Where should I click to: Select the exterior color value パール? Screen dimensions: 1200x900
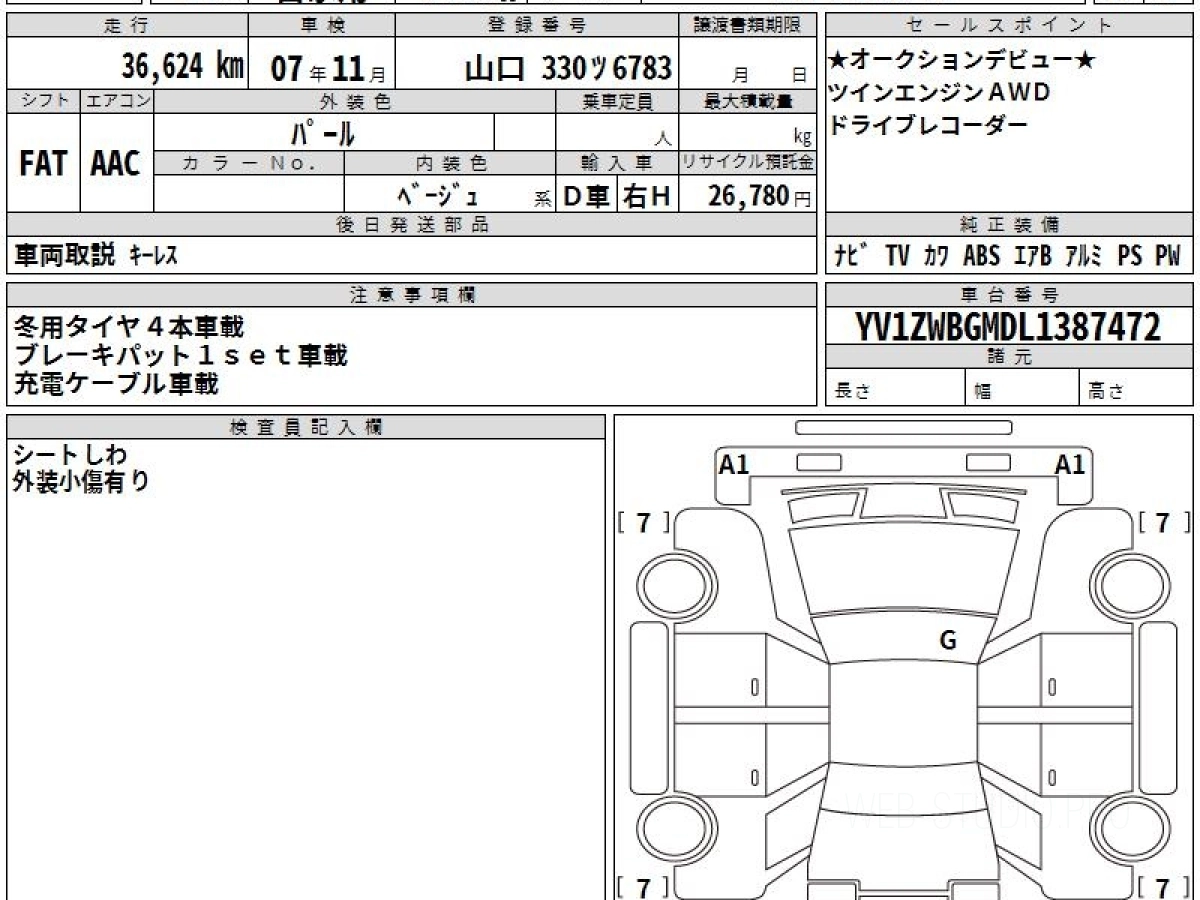click(323, 132)
